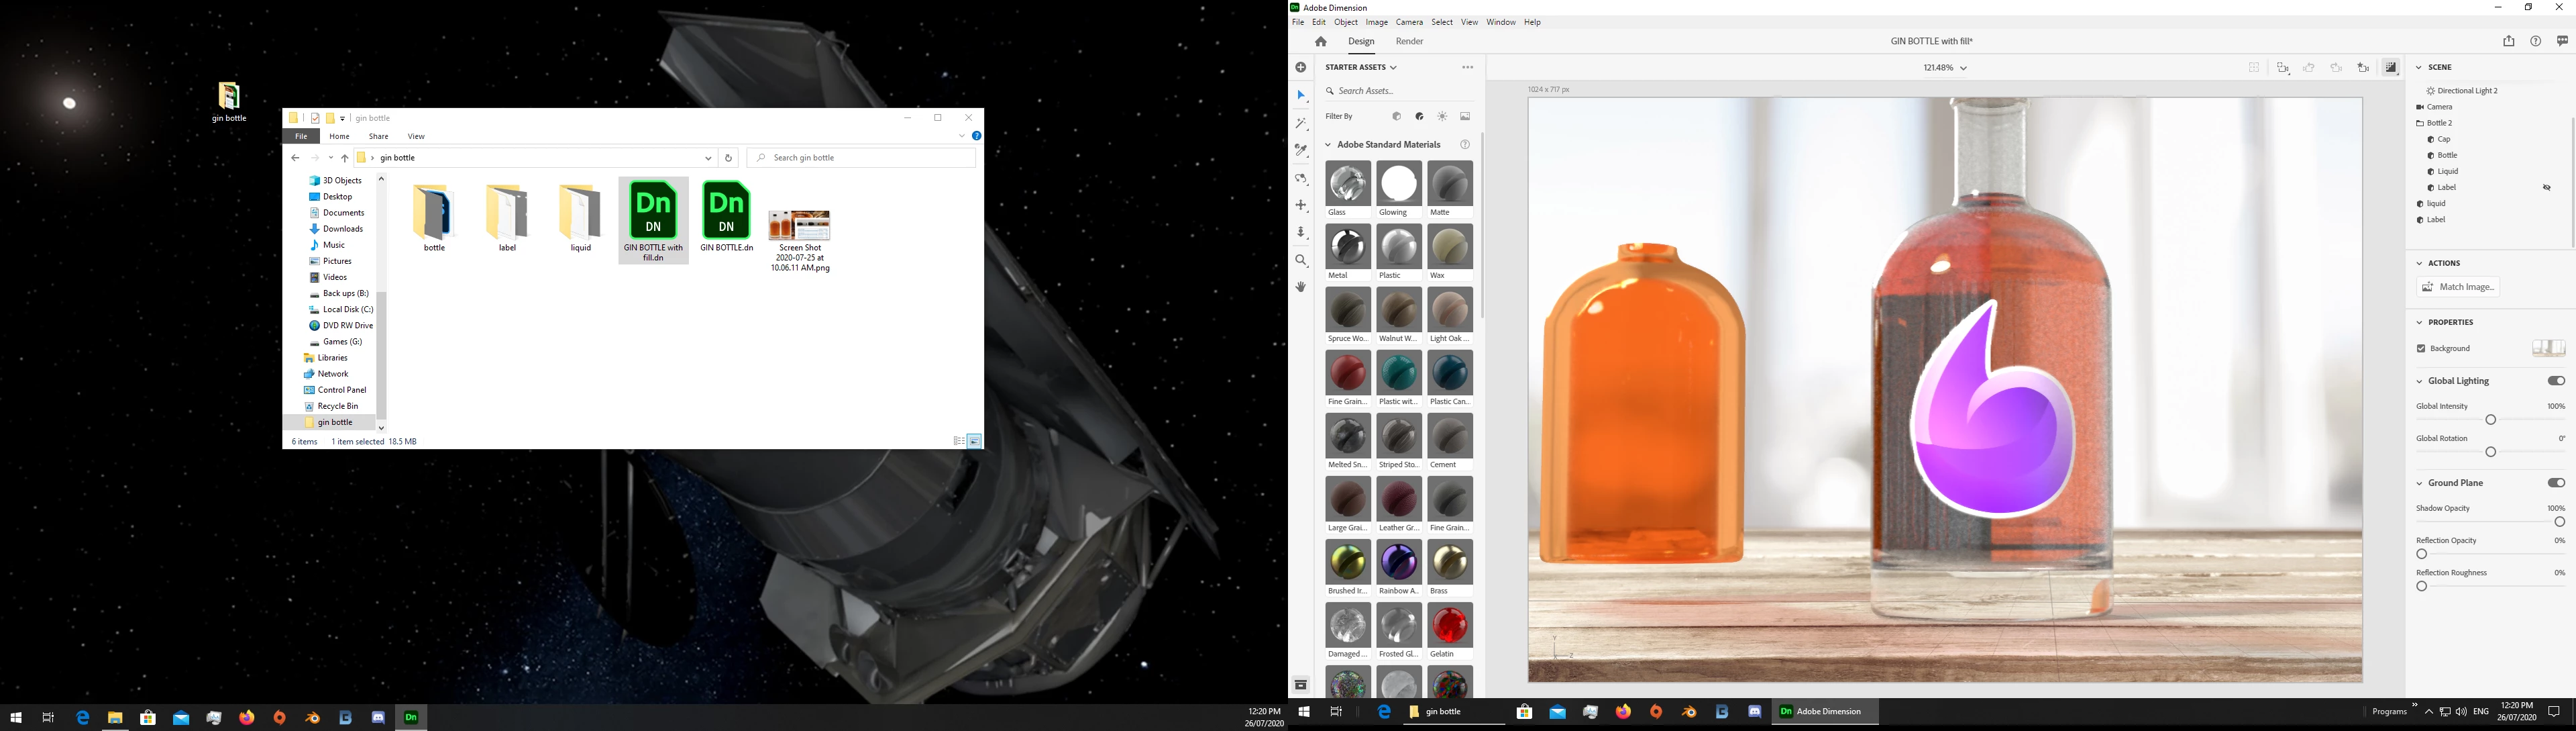Viewport: 2576px width, 731px height.
Task: Click the Match Image button
Action: pyautogui.click(x=2458, y=287)
